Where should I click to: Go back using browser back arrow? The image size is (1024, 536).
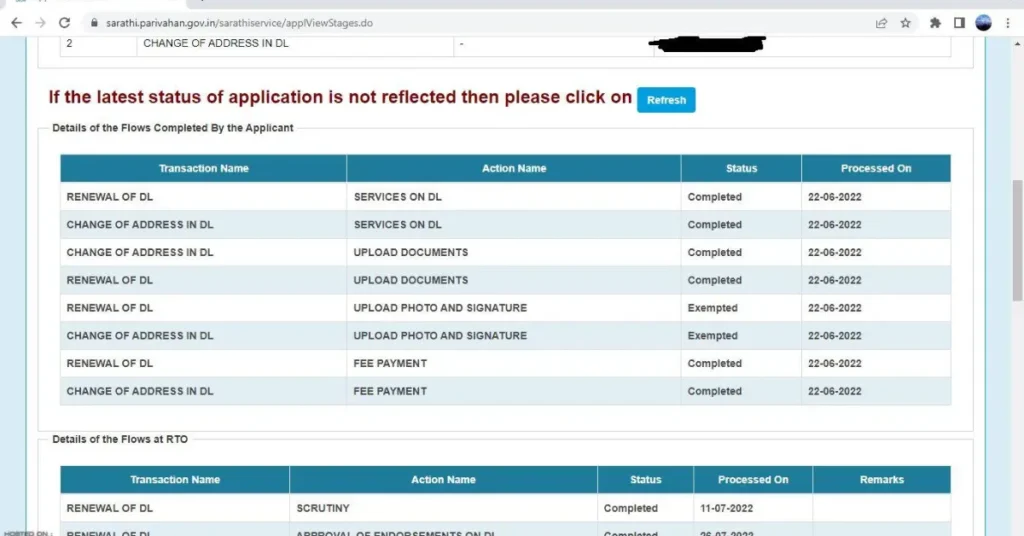(x=16, y=23)
